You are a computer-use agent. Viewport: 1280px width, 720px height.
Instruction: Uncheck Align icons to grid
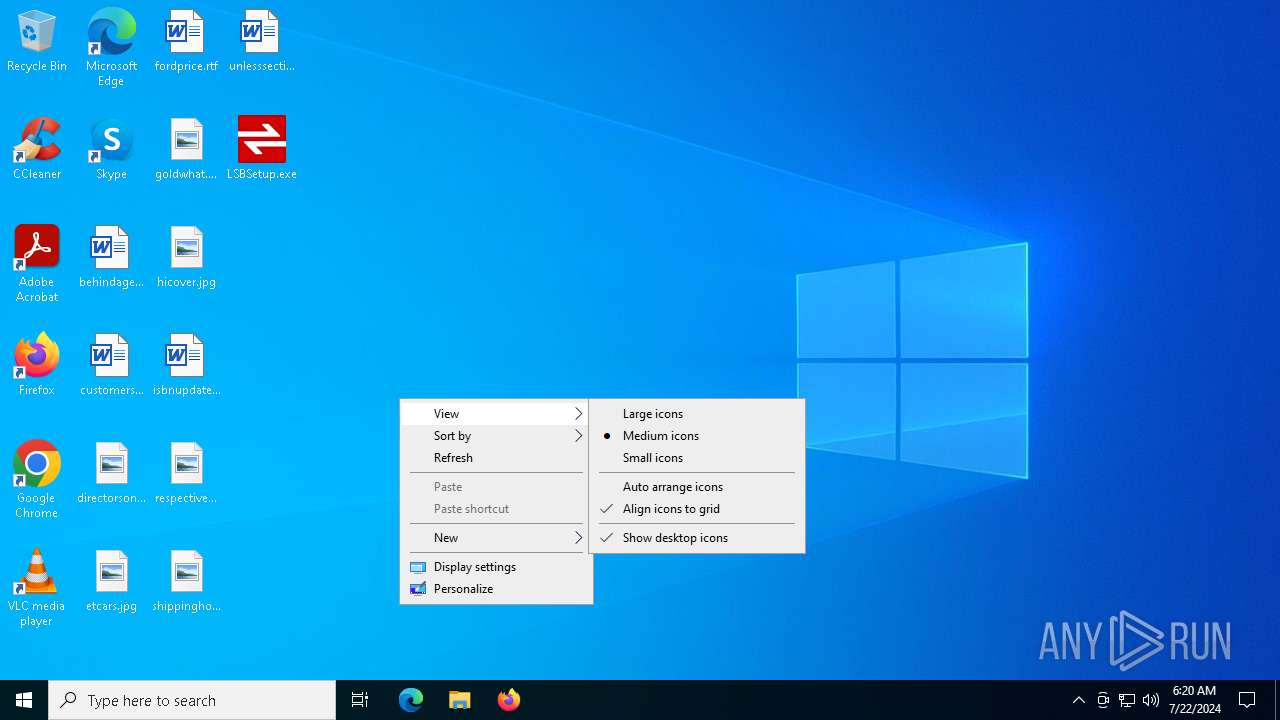click(697, 509)
